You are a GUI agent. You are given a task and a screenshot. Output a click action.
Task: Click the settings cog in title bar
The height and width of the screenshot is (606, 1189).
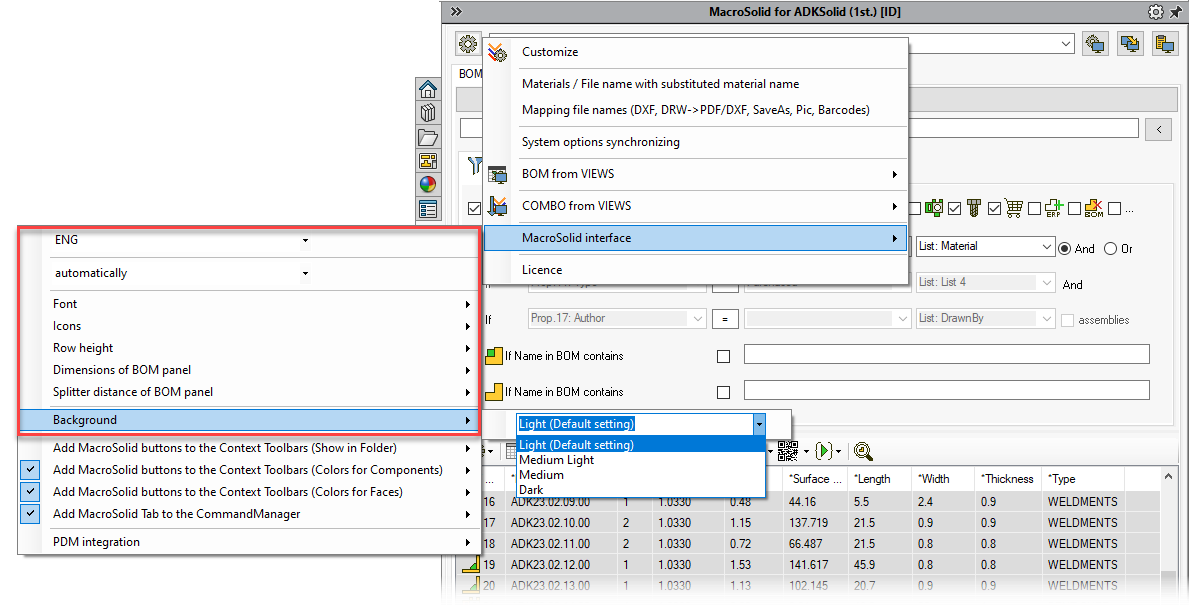coord(1156,11)
